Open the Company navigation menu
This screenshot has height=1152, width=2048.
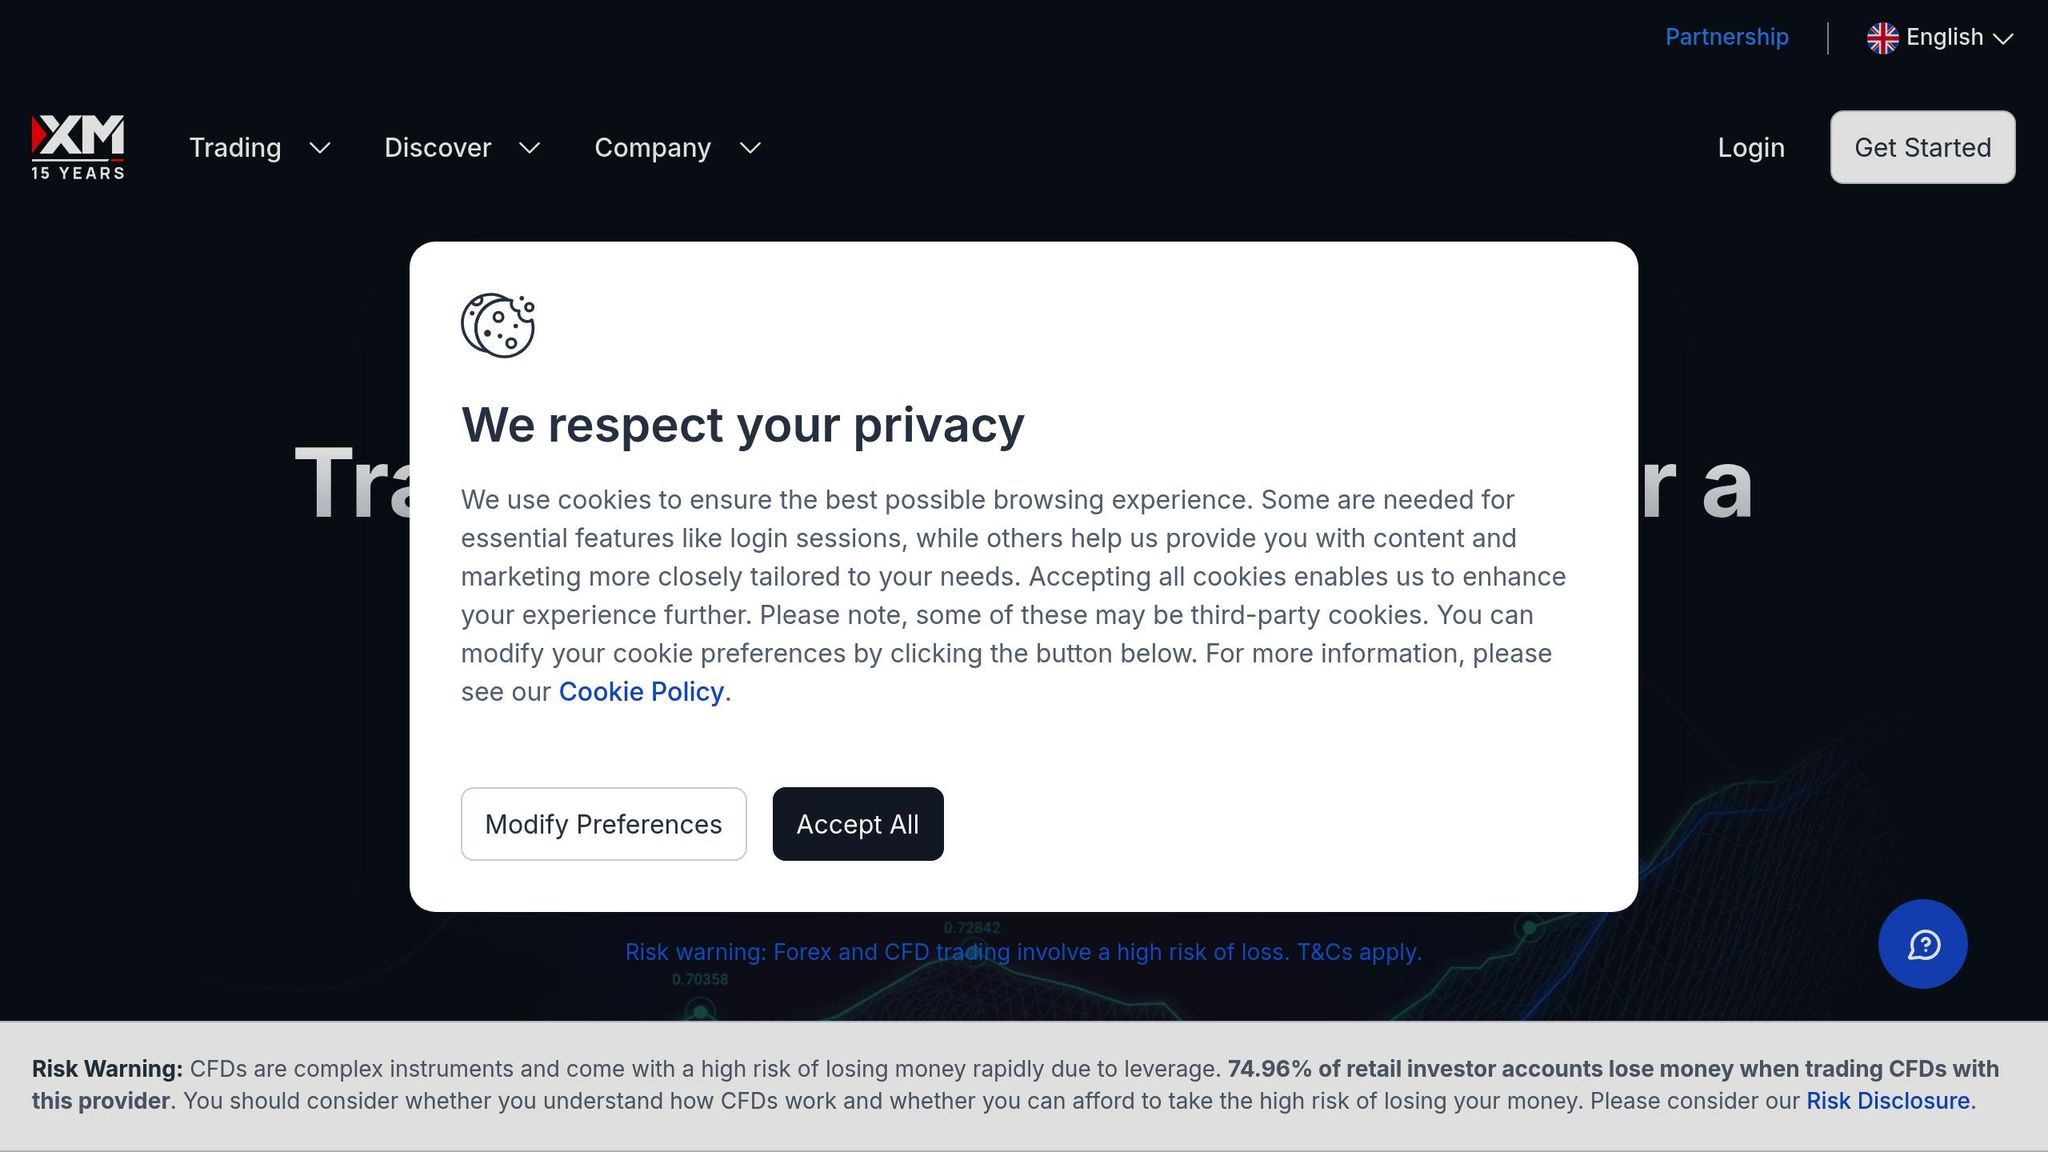click(652, 148)
